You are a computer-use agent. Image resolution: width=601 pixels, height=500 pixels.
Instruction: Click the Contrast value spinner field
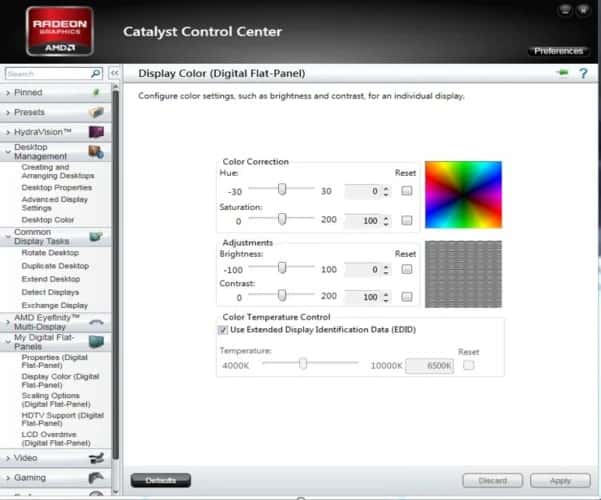tap(367, 297)
